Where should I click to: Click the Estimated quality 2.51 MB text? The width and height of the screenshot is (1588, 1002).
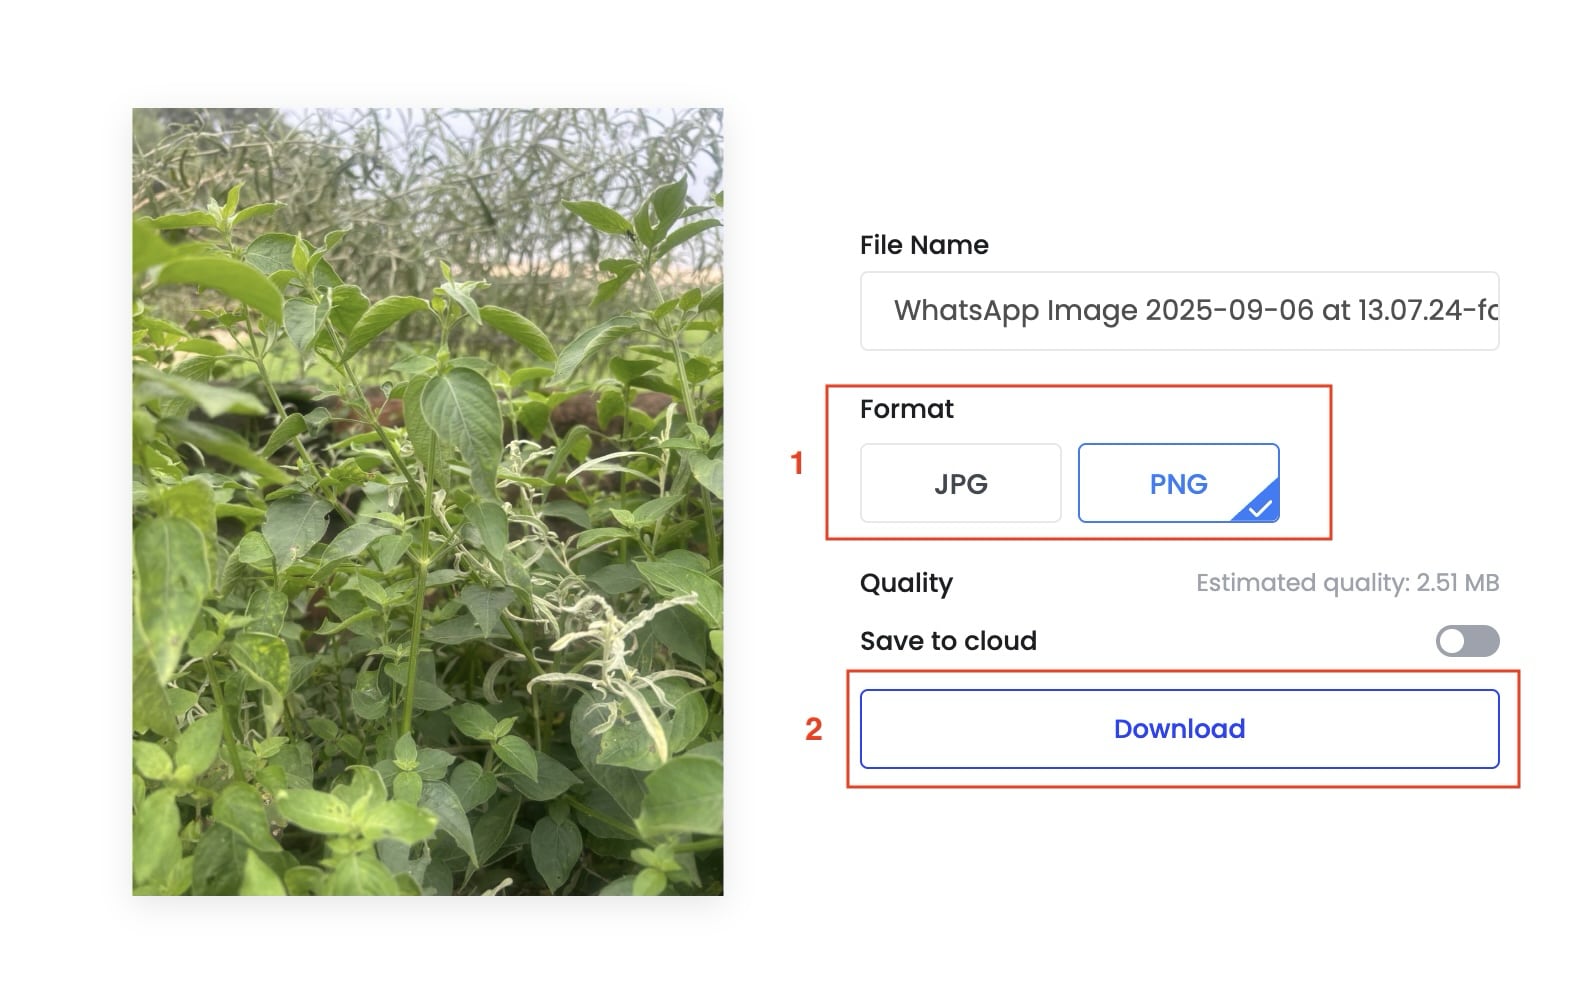(x=1347, y=583)
